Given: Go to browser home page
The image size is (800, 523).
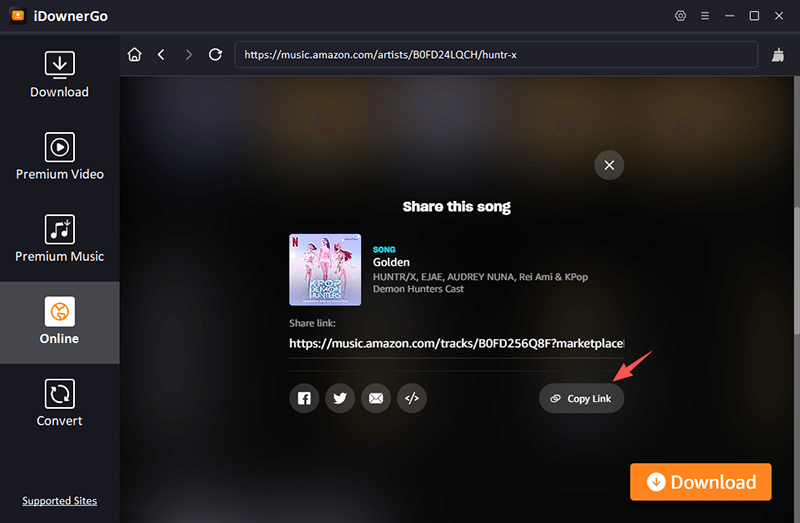Looking at the screenshot, I should [134, 54].
